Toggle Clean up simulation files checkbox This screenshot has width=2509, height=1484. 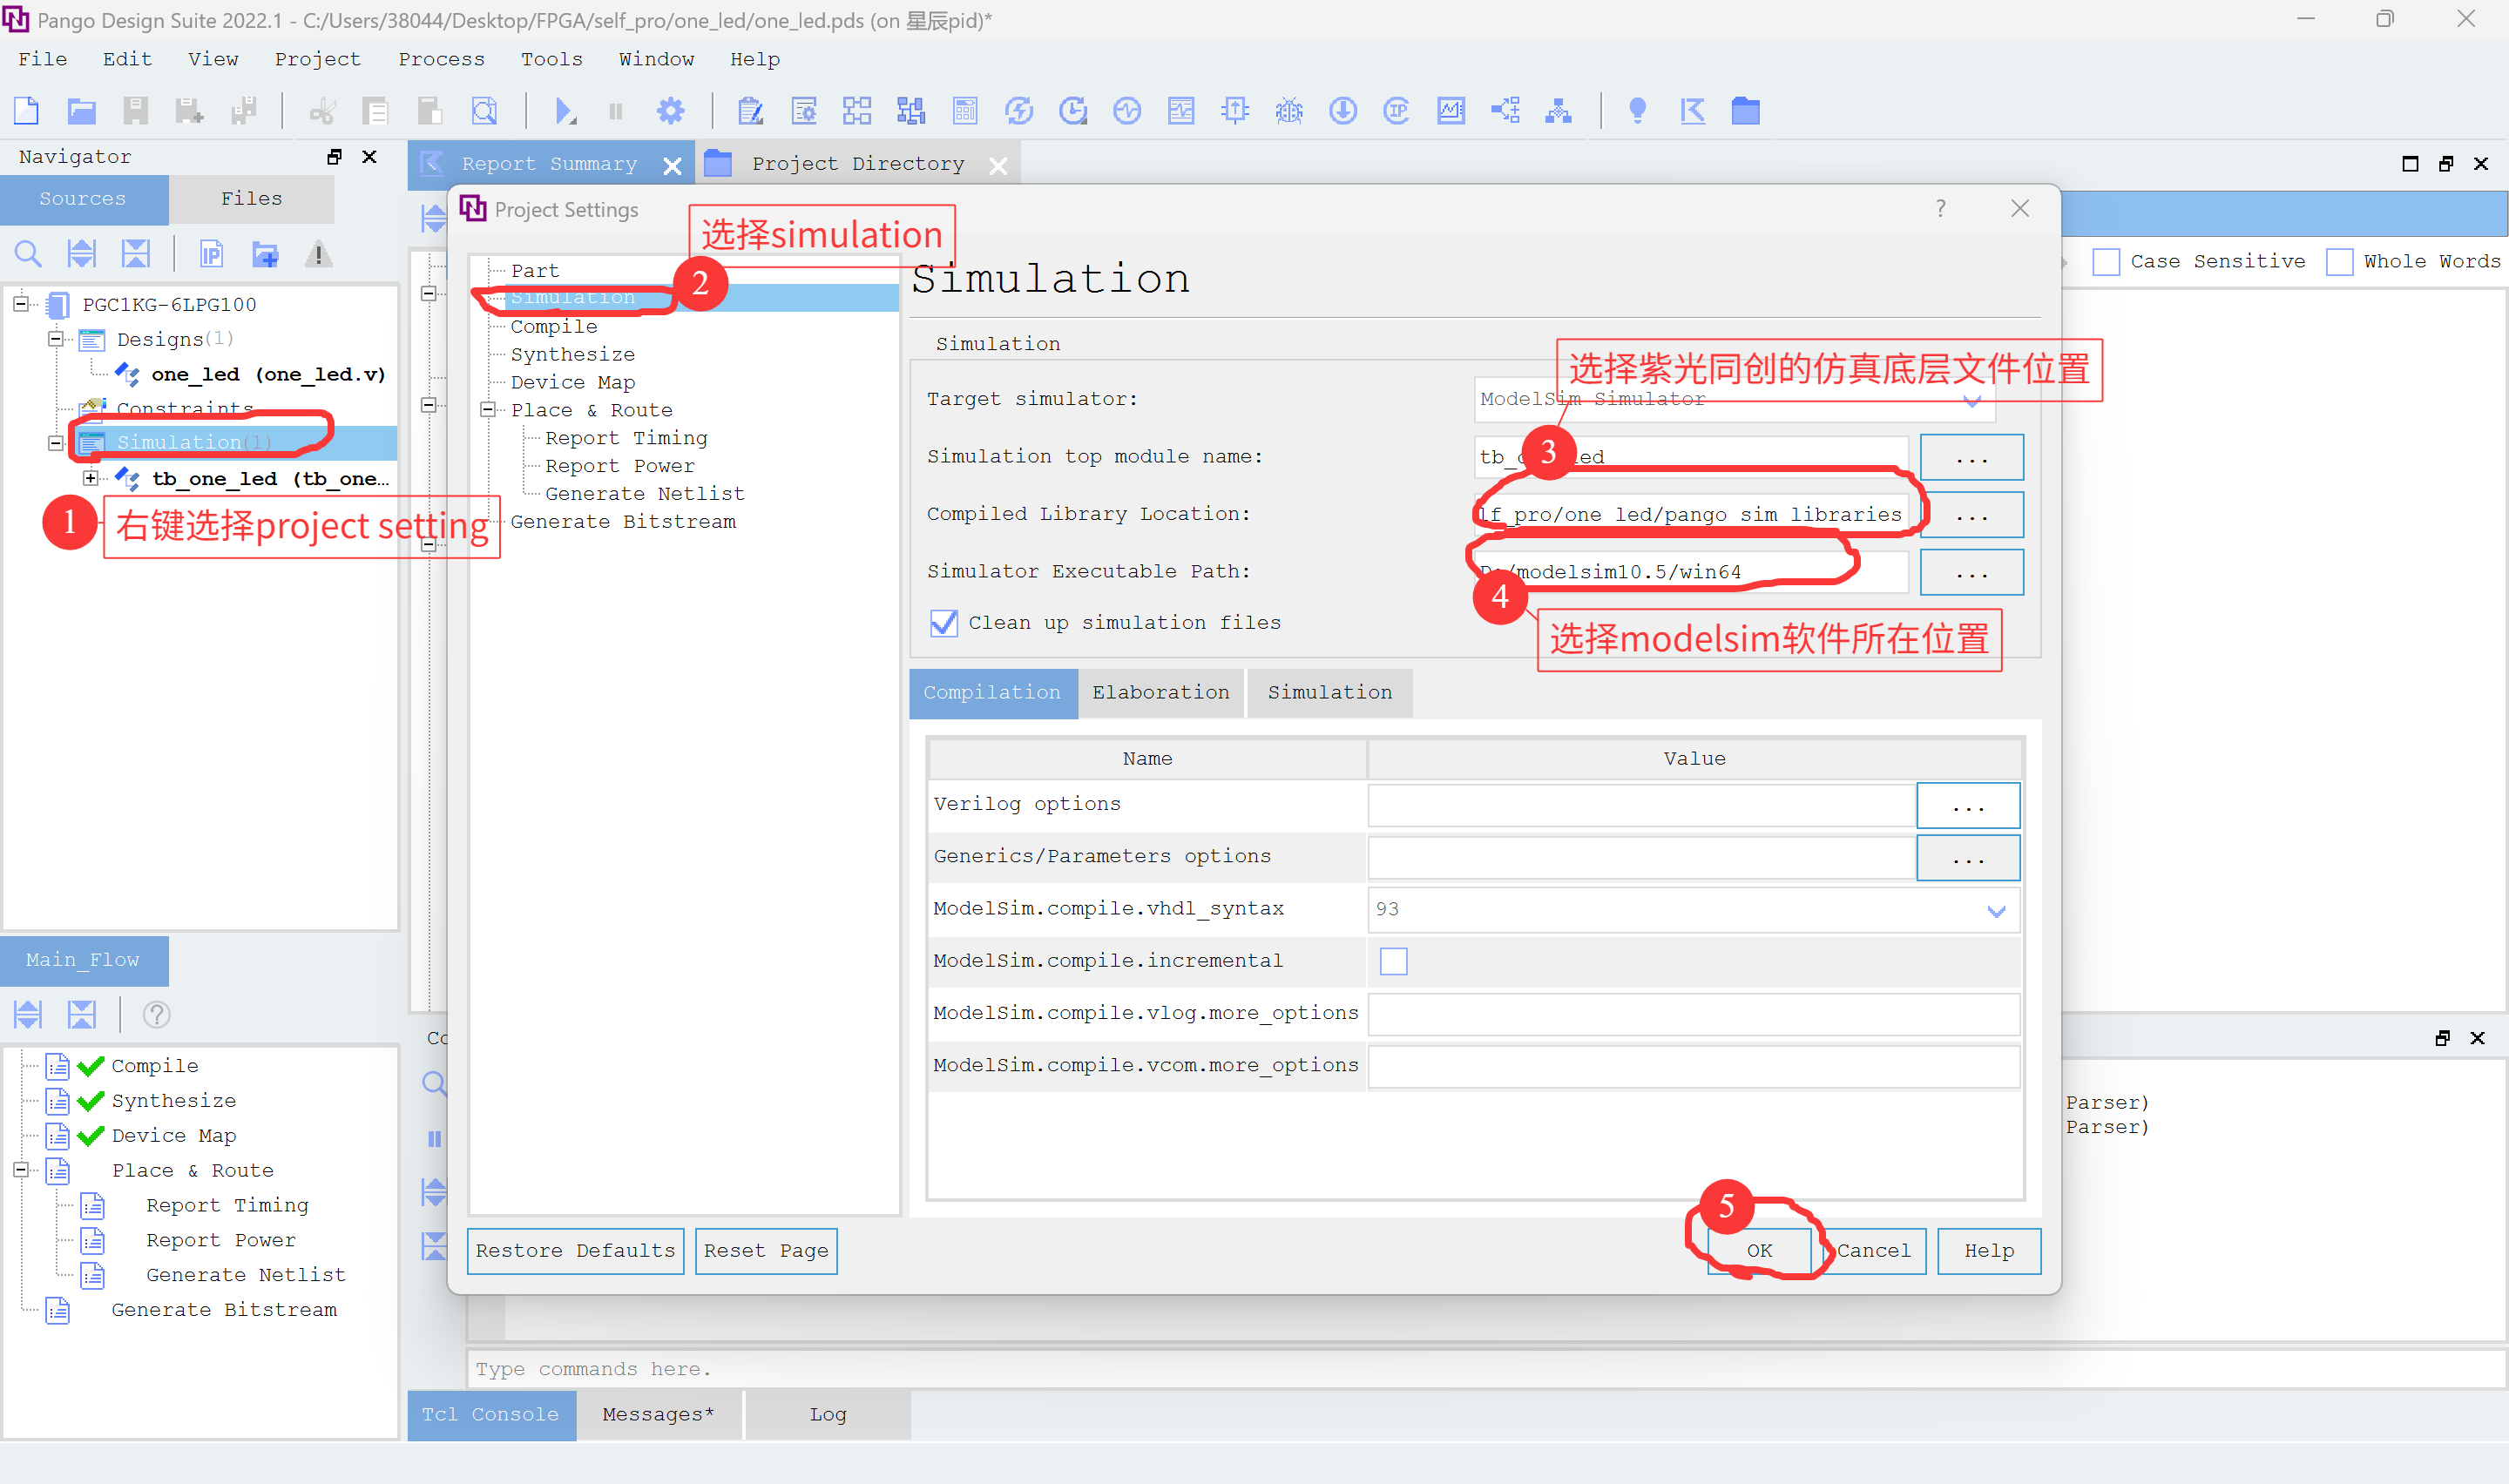click(x=943, y=623)
